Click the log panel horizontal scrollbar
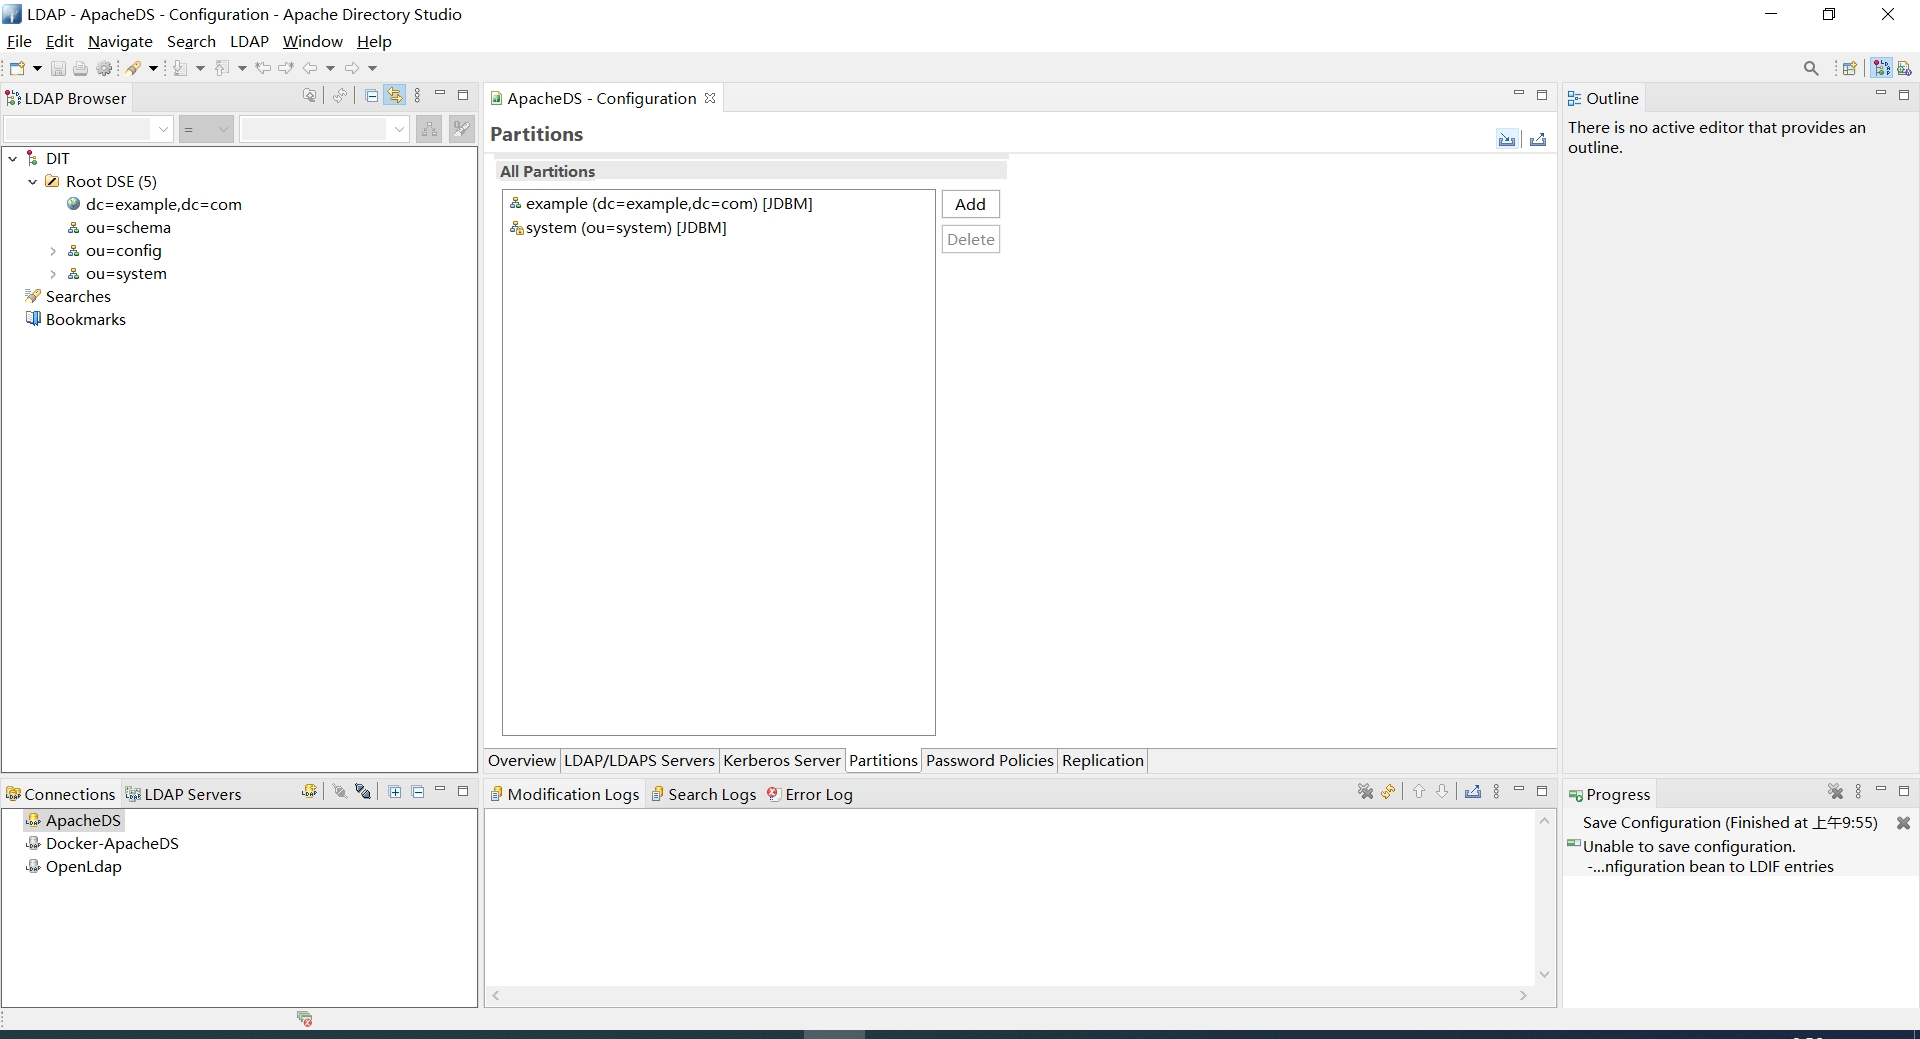Viewport: 1920px width, 1039px height. pos(1009,995)
